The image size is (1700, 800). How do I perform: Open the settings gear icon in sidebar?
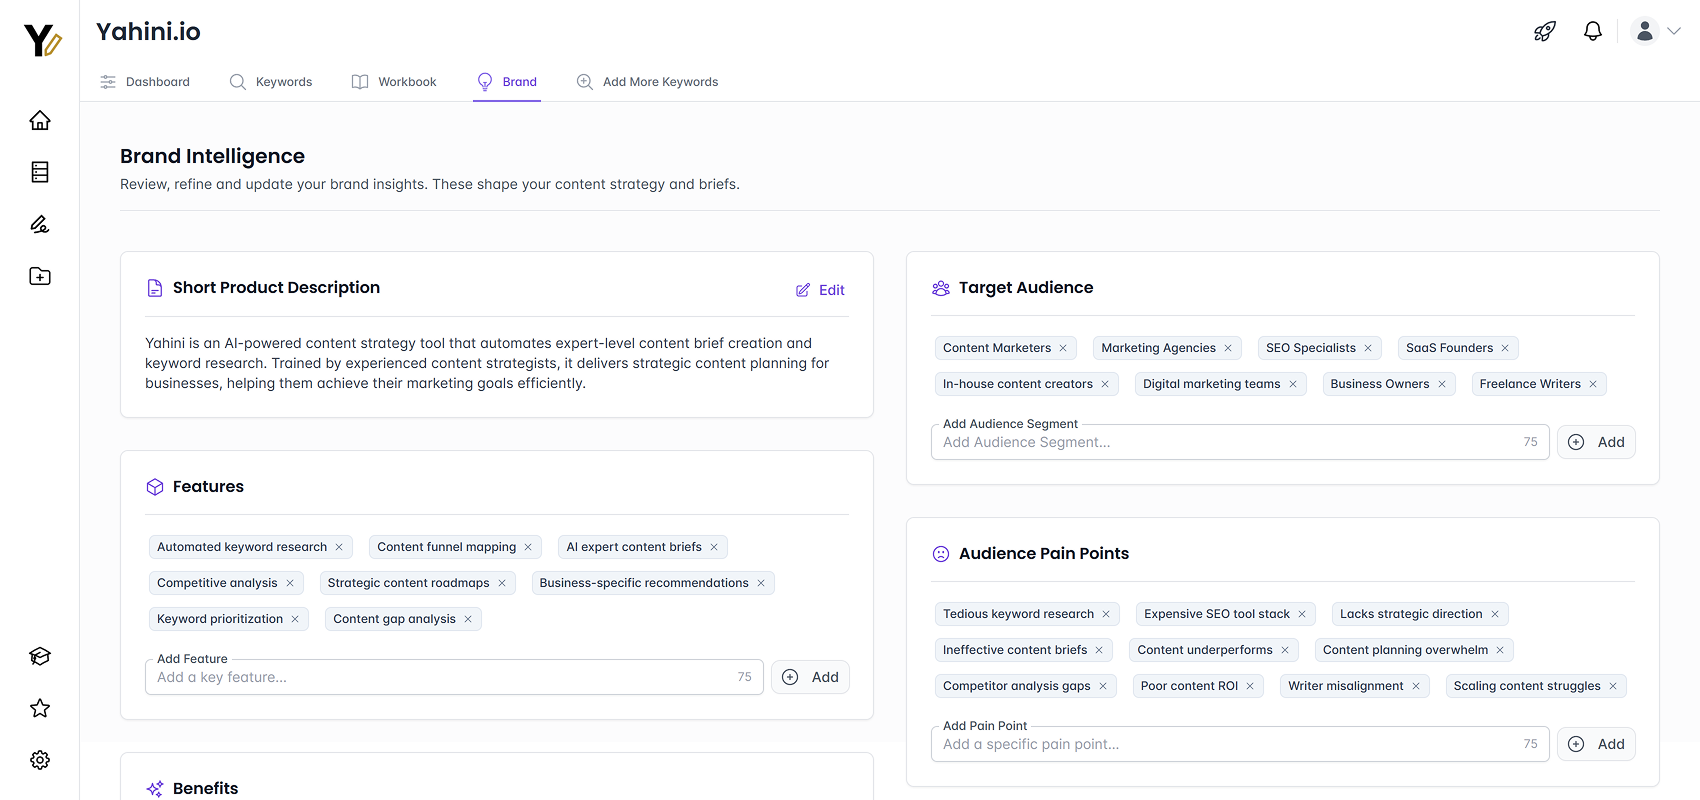(x=40, y=760)
